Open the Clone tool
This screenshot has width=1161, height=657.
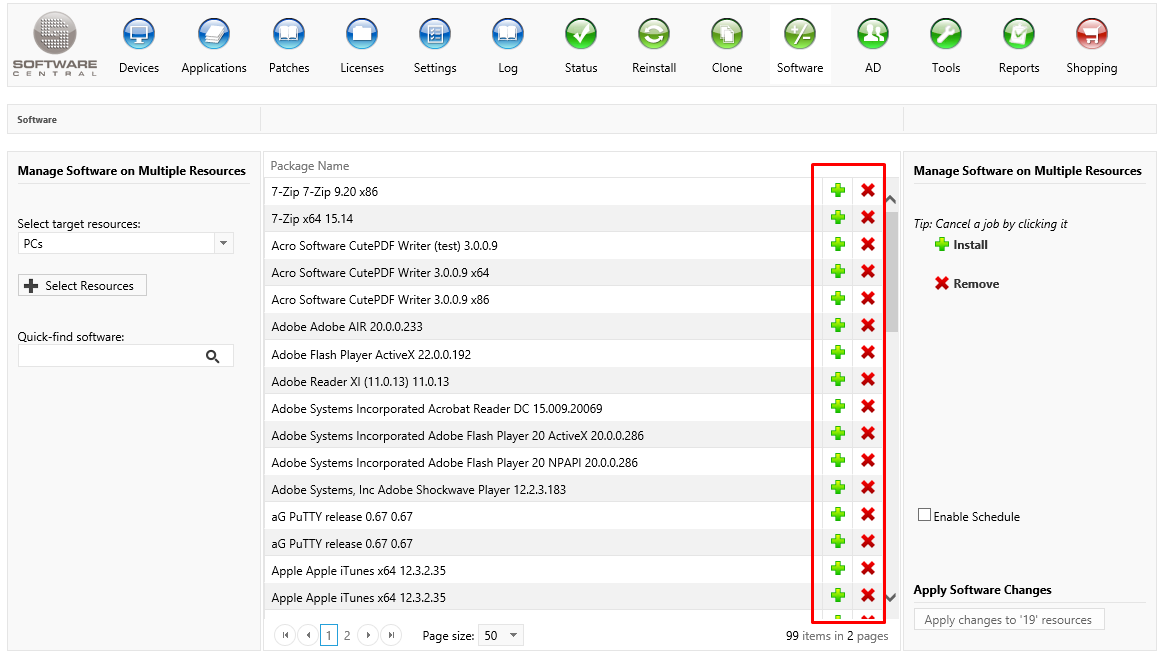[x=727, y=35]
